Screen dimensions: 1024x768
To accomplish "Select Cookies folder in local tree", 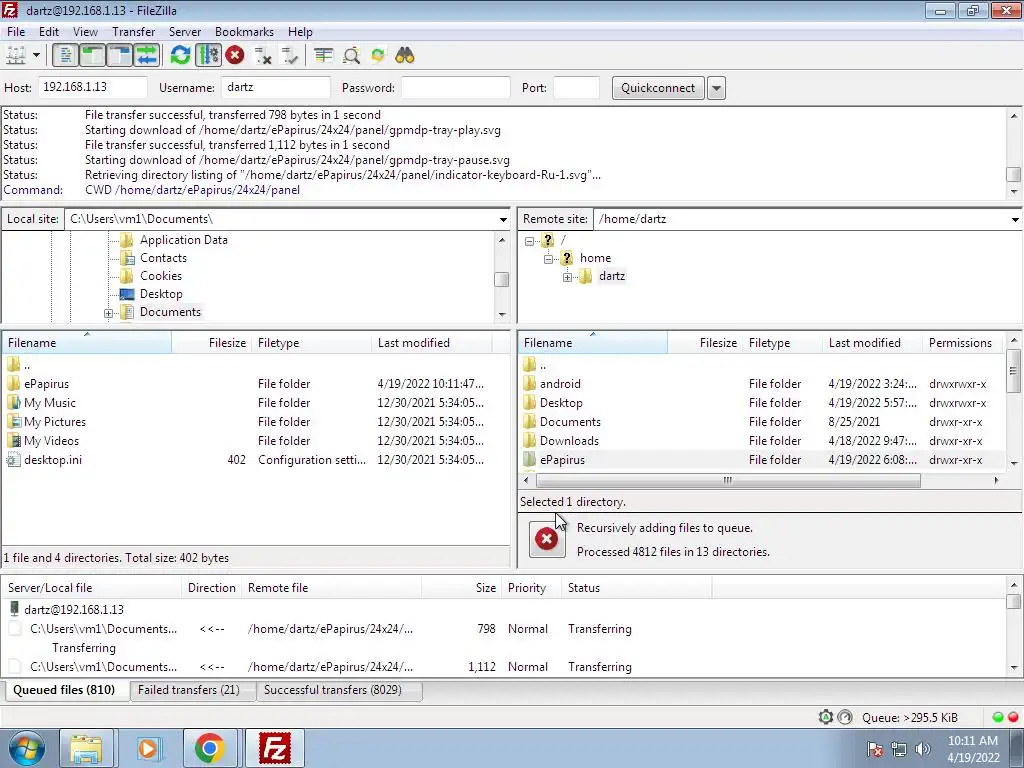I will coord(161,276).
